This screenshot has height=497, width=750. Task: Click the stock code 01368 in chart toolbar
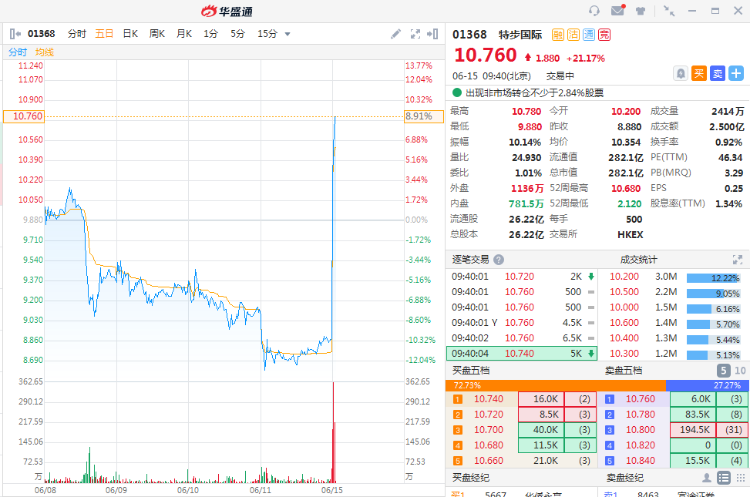coord(41,33)
